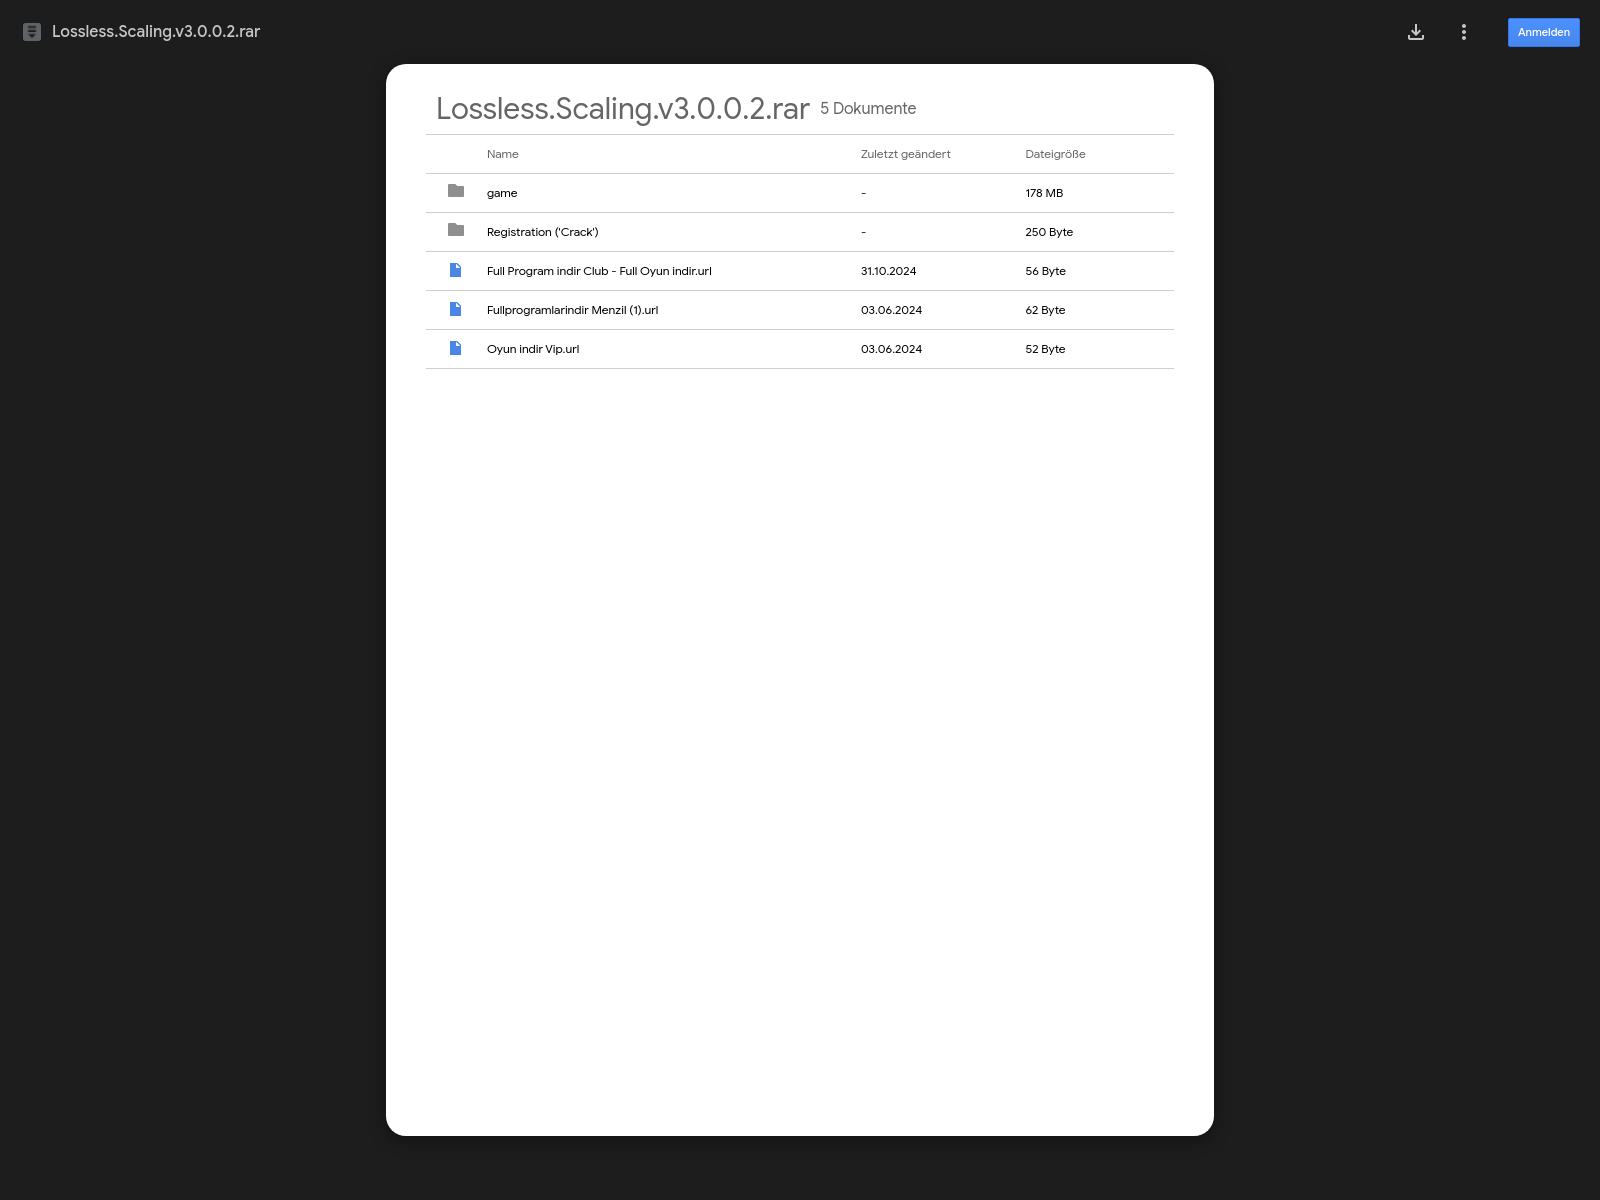1600x1200 pixels.
Task: Click 03.06.2024 date in Fullprogramlarindir row
Action: [x=892, y=310]
